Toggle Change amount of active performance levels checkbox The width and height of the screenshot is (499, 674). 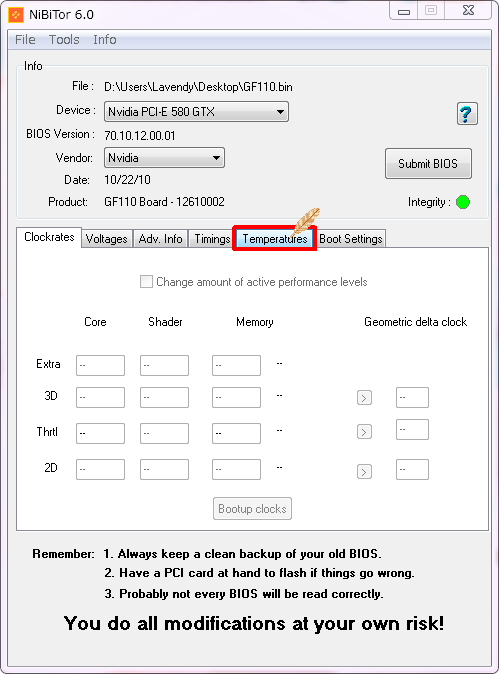(146, 282)
